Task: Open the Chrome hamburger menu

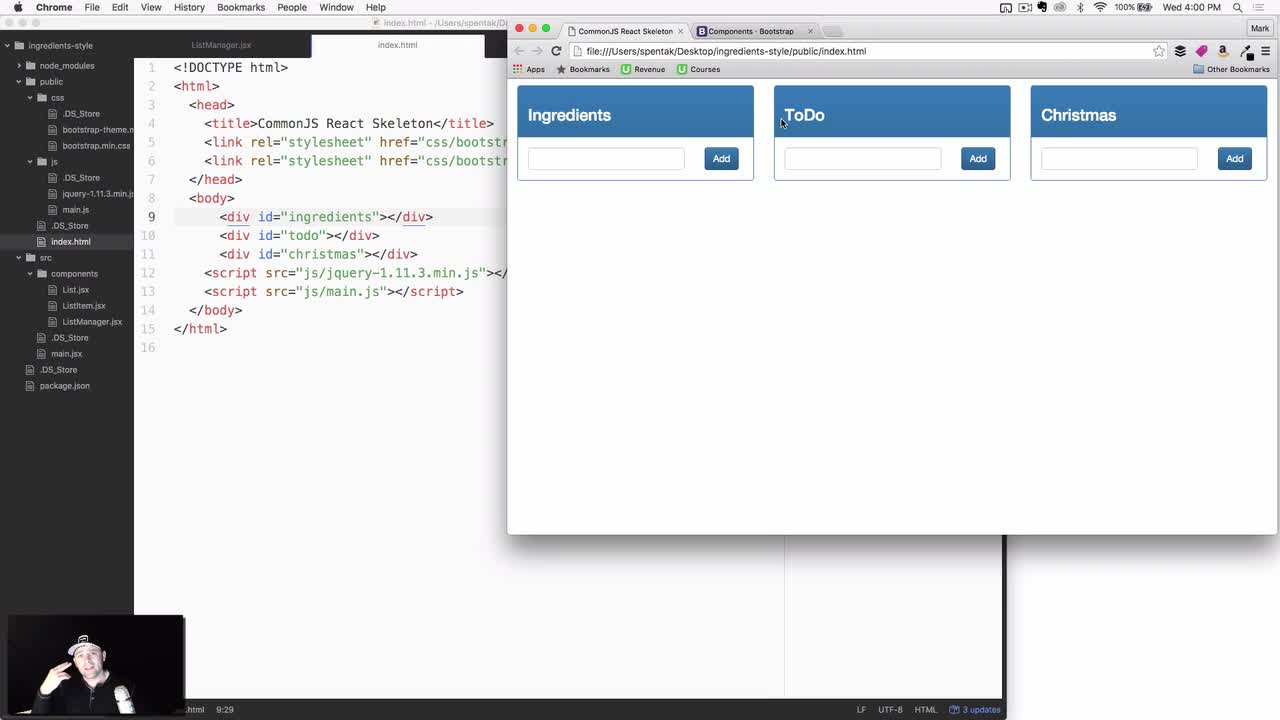Action: tap(1266, 51)
